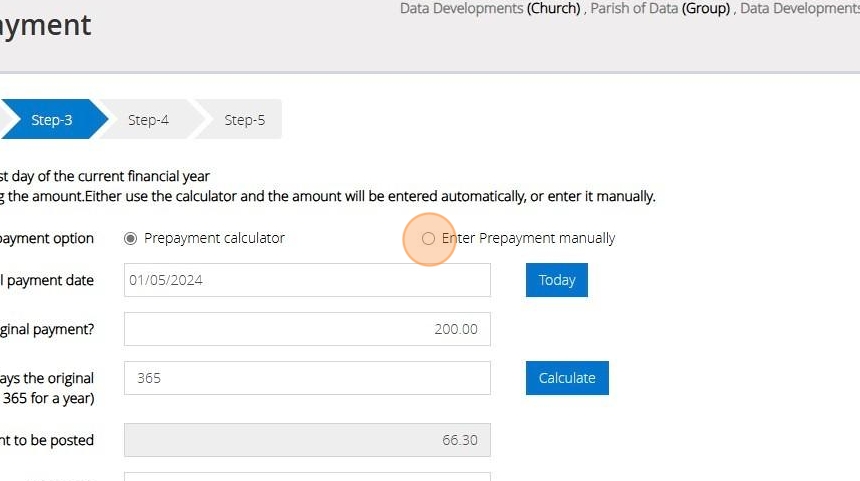
Task: Choose Enter Prepayment manually option
Action: pos(428,238)
